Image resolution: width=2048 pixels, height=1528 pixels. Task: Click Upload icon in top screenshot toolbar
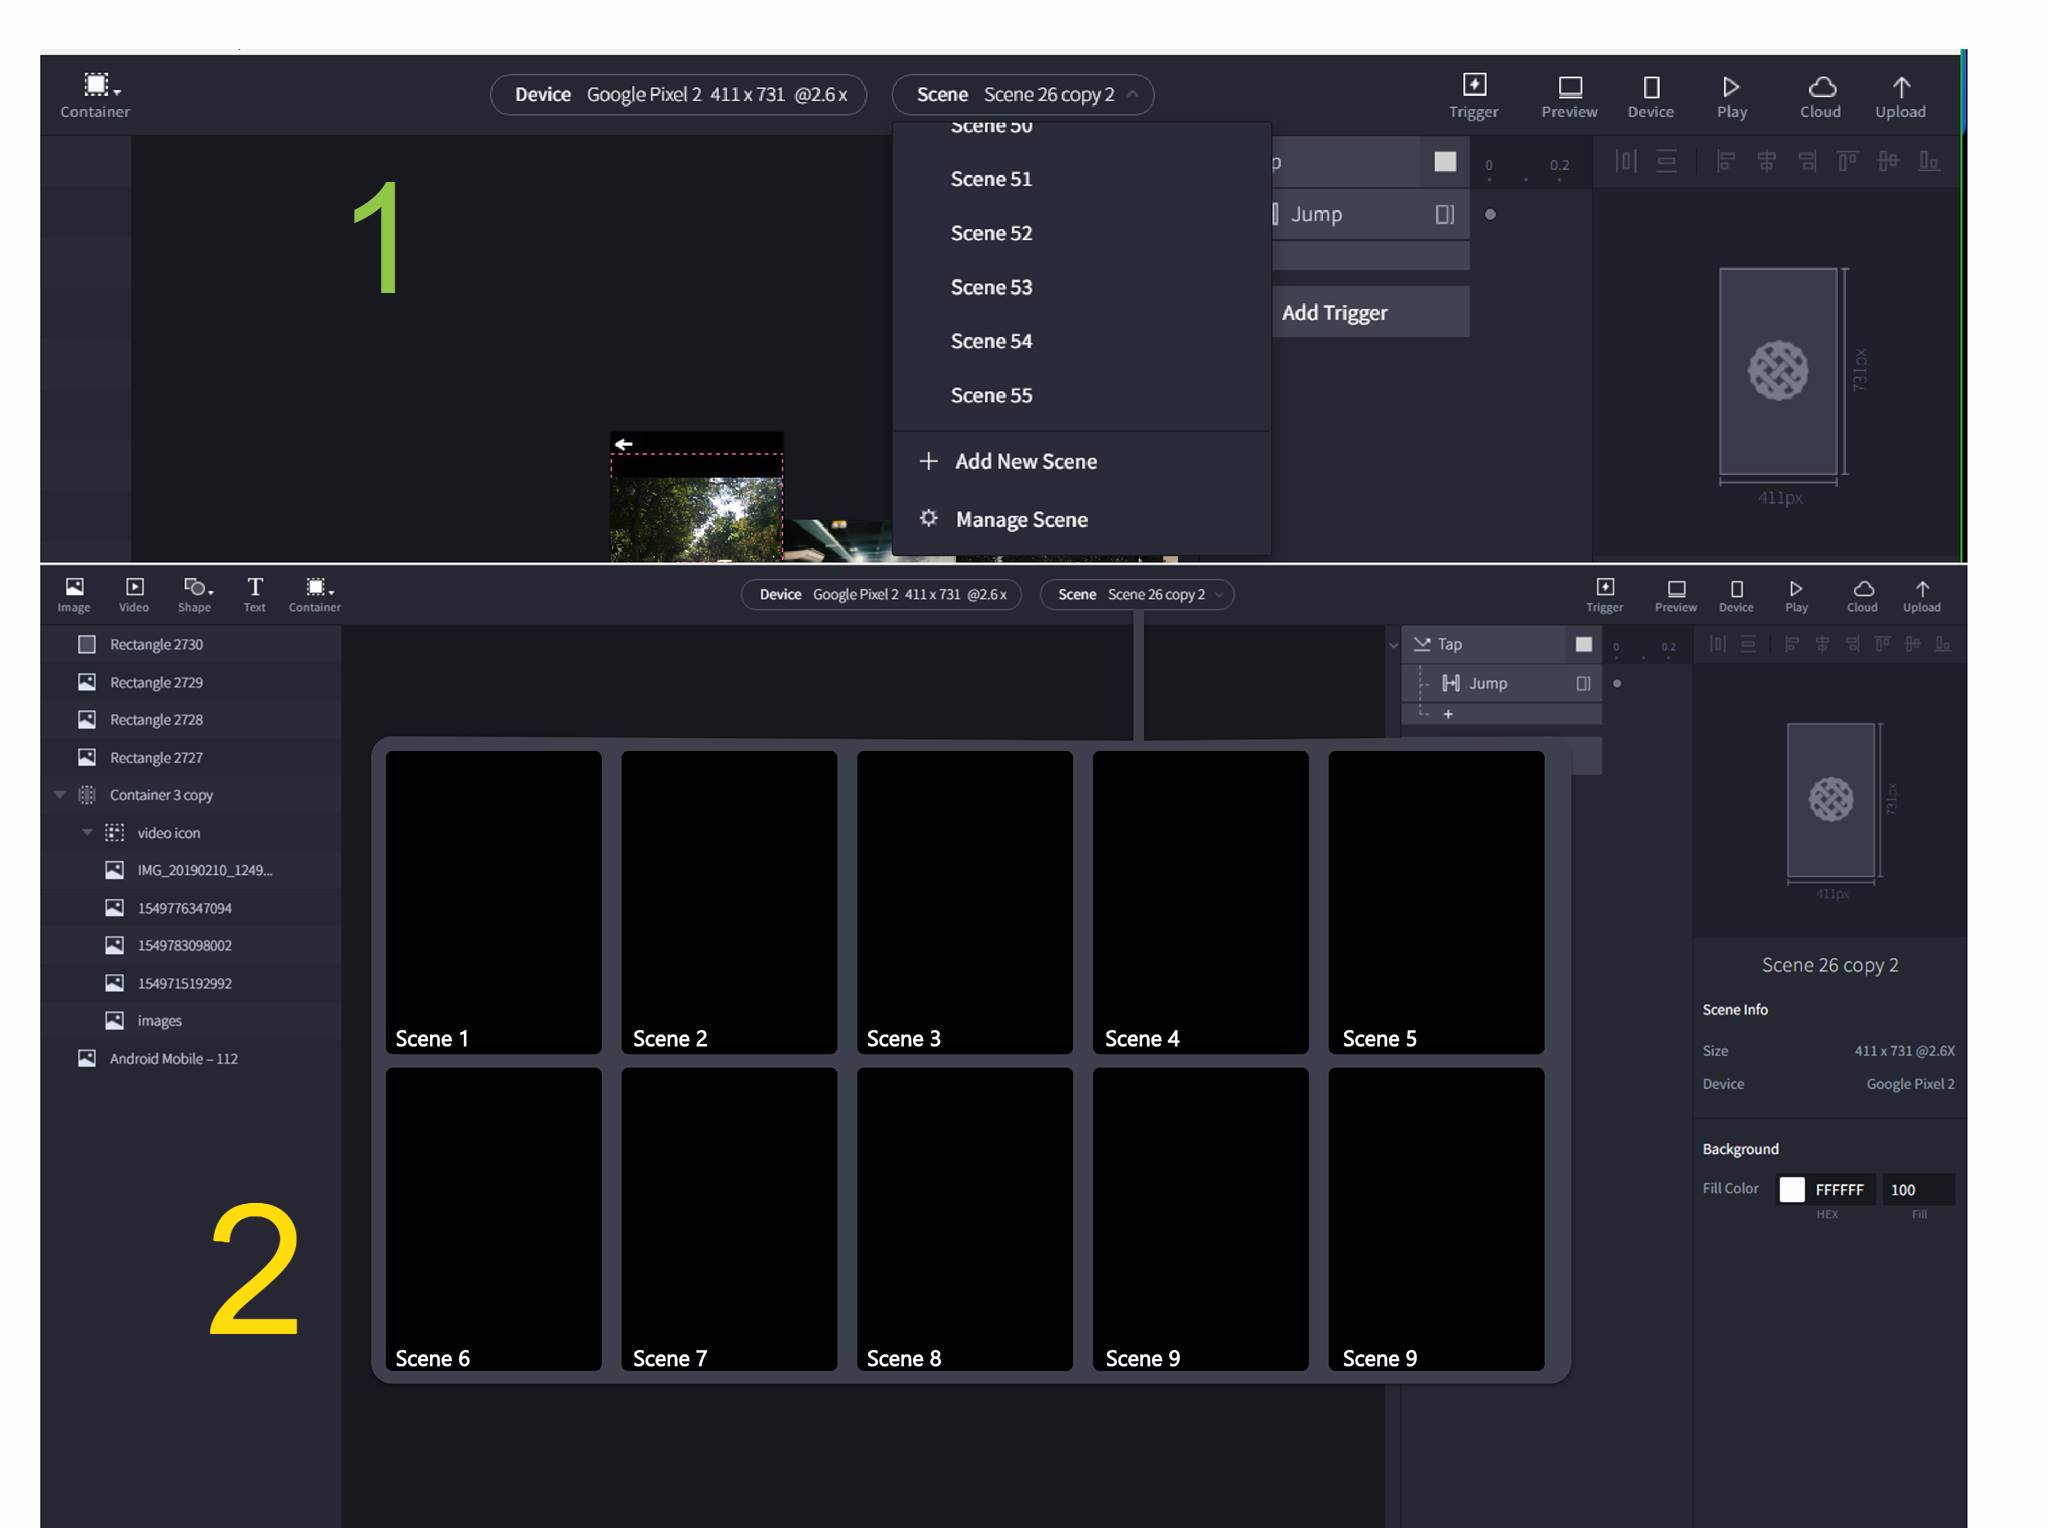(1901, 95)
